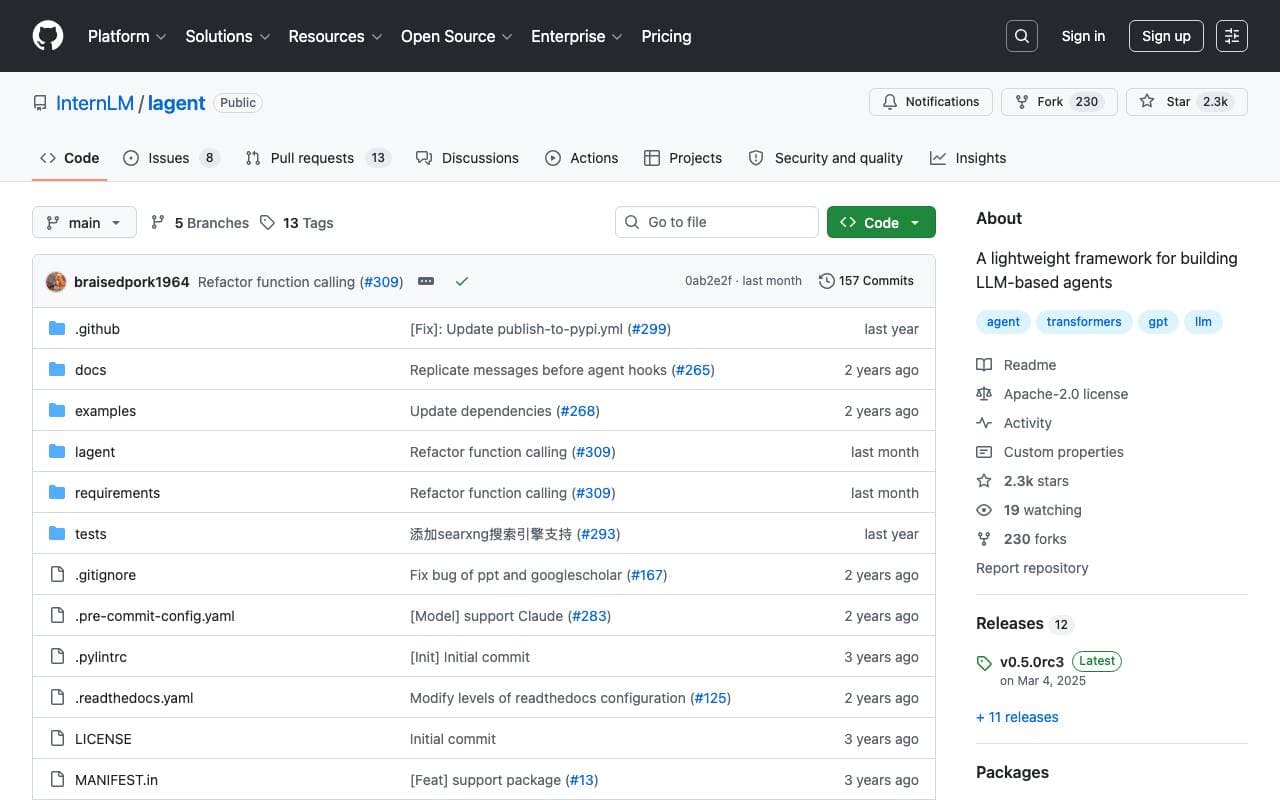Image resolution: width=1280 pixels, height=800 pixels.
Task: Open the .github folder icon
Action: 57,329
